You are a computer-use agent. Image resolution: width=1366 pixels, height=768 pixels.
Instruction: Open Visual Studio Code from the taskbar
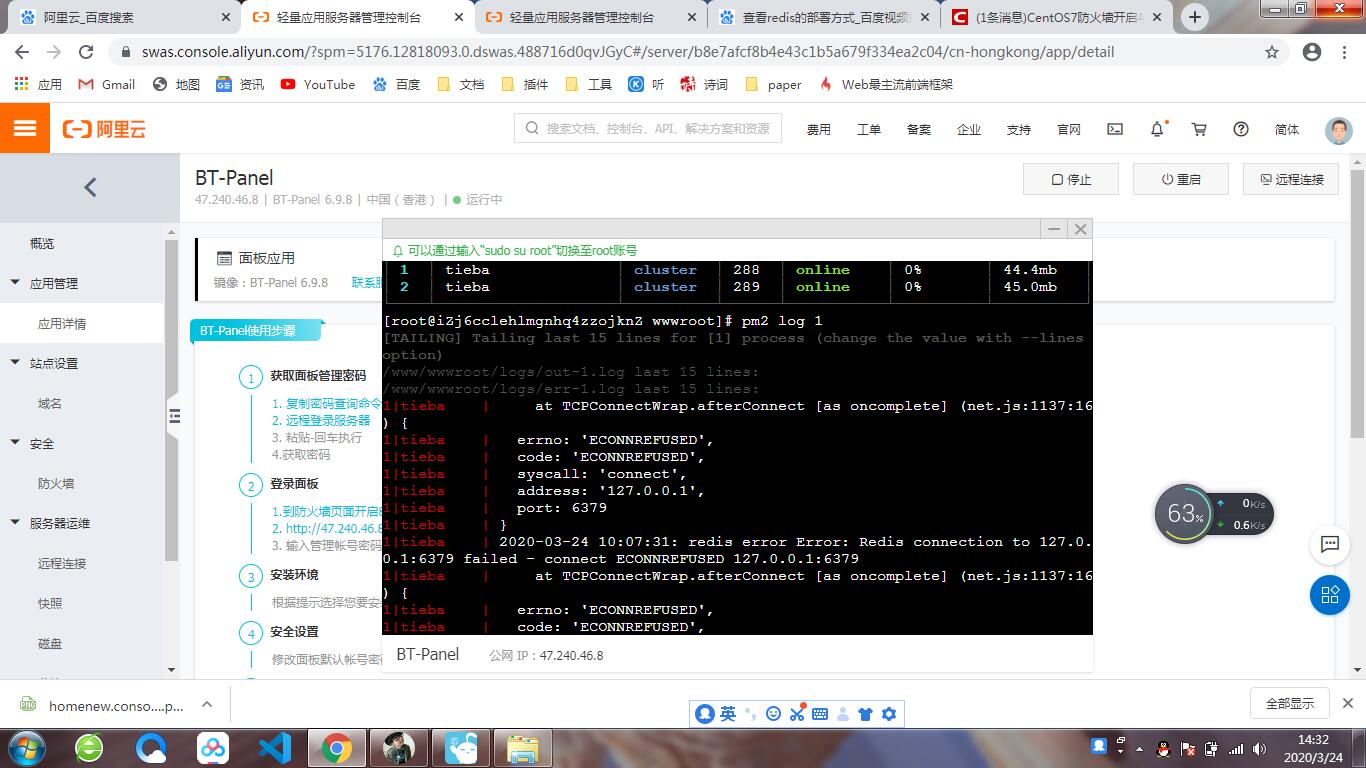pos(274,748)
